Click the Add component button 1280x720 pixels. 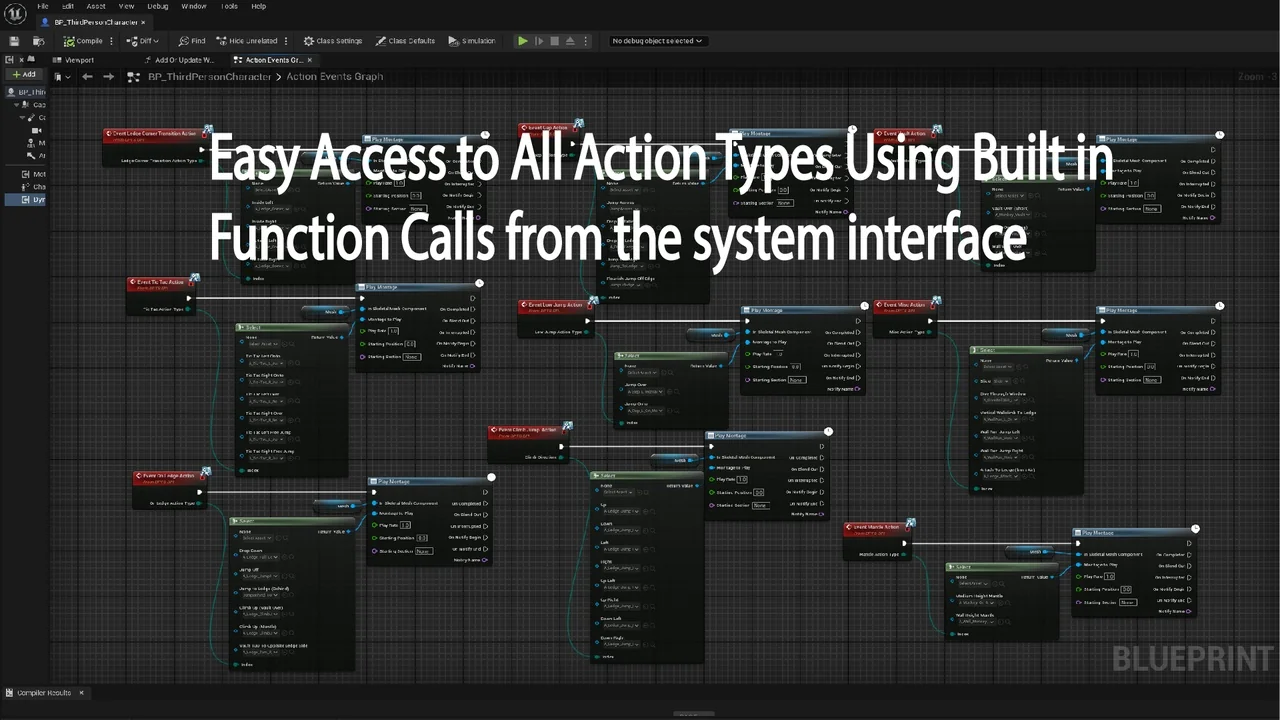[x=24, y=75]
